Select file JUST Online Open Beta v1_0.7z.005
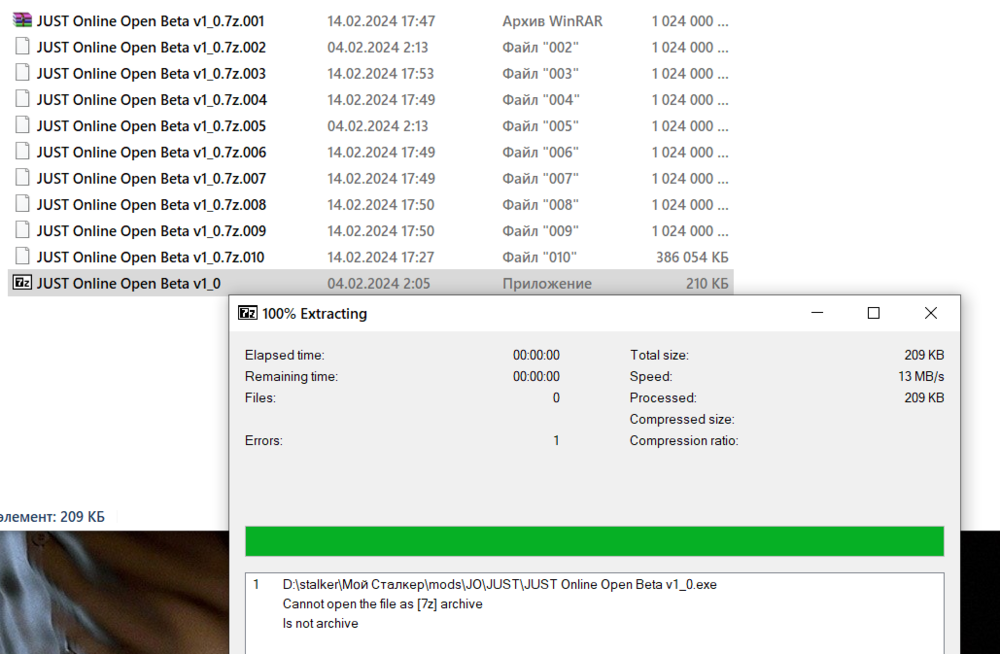 coord(151,126)
